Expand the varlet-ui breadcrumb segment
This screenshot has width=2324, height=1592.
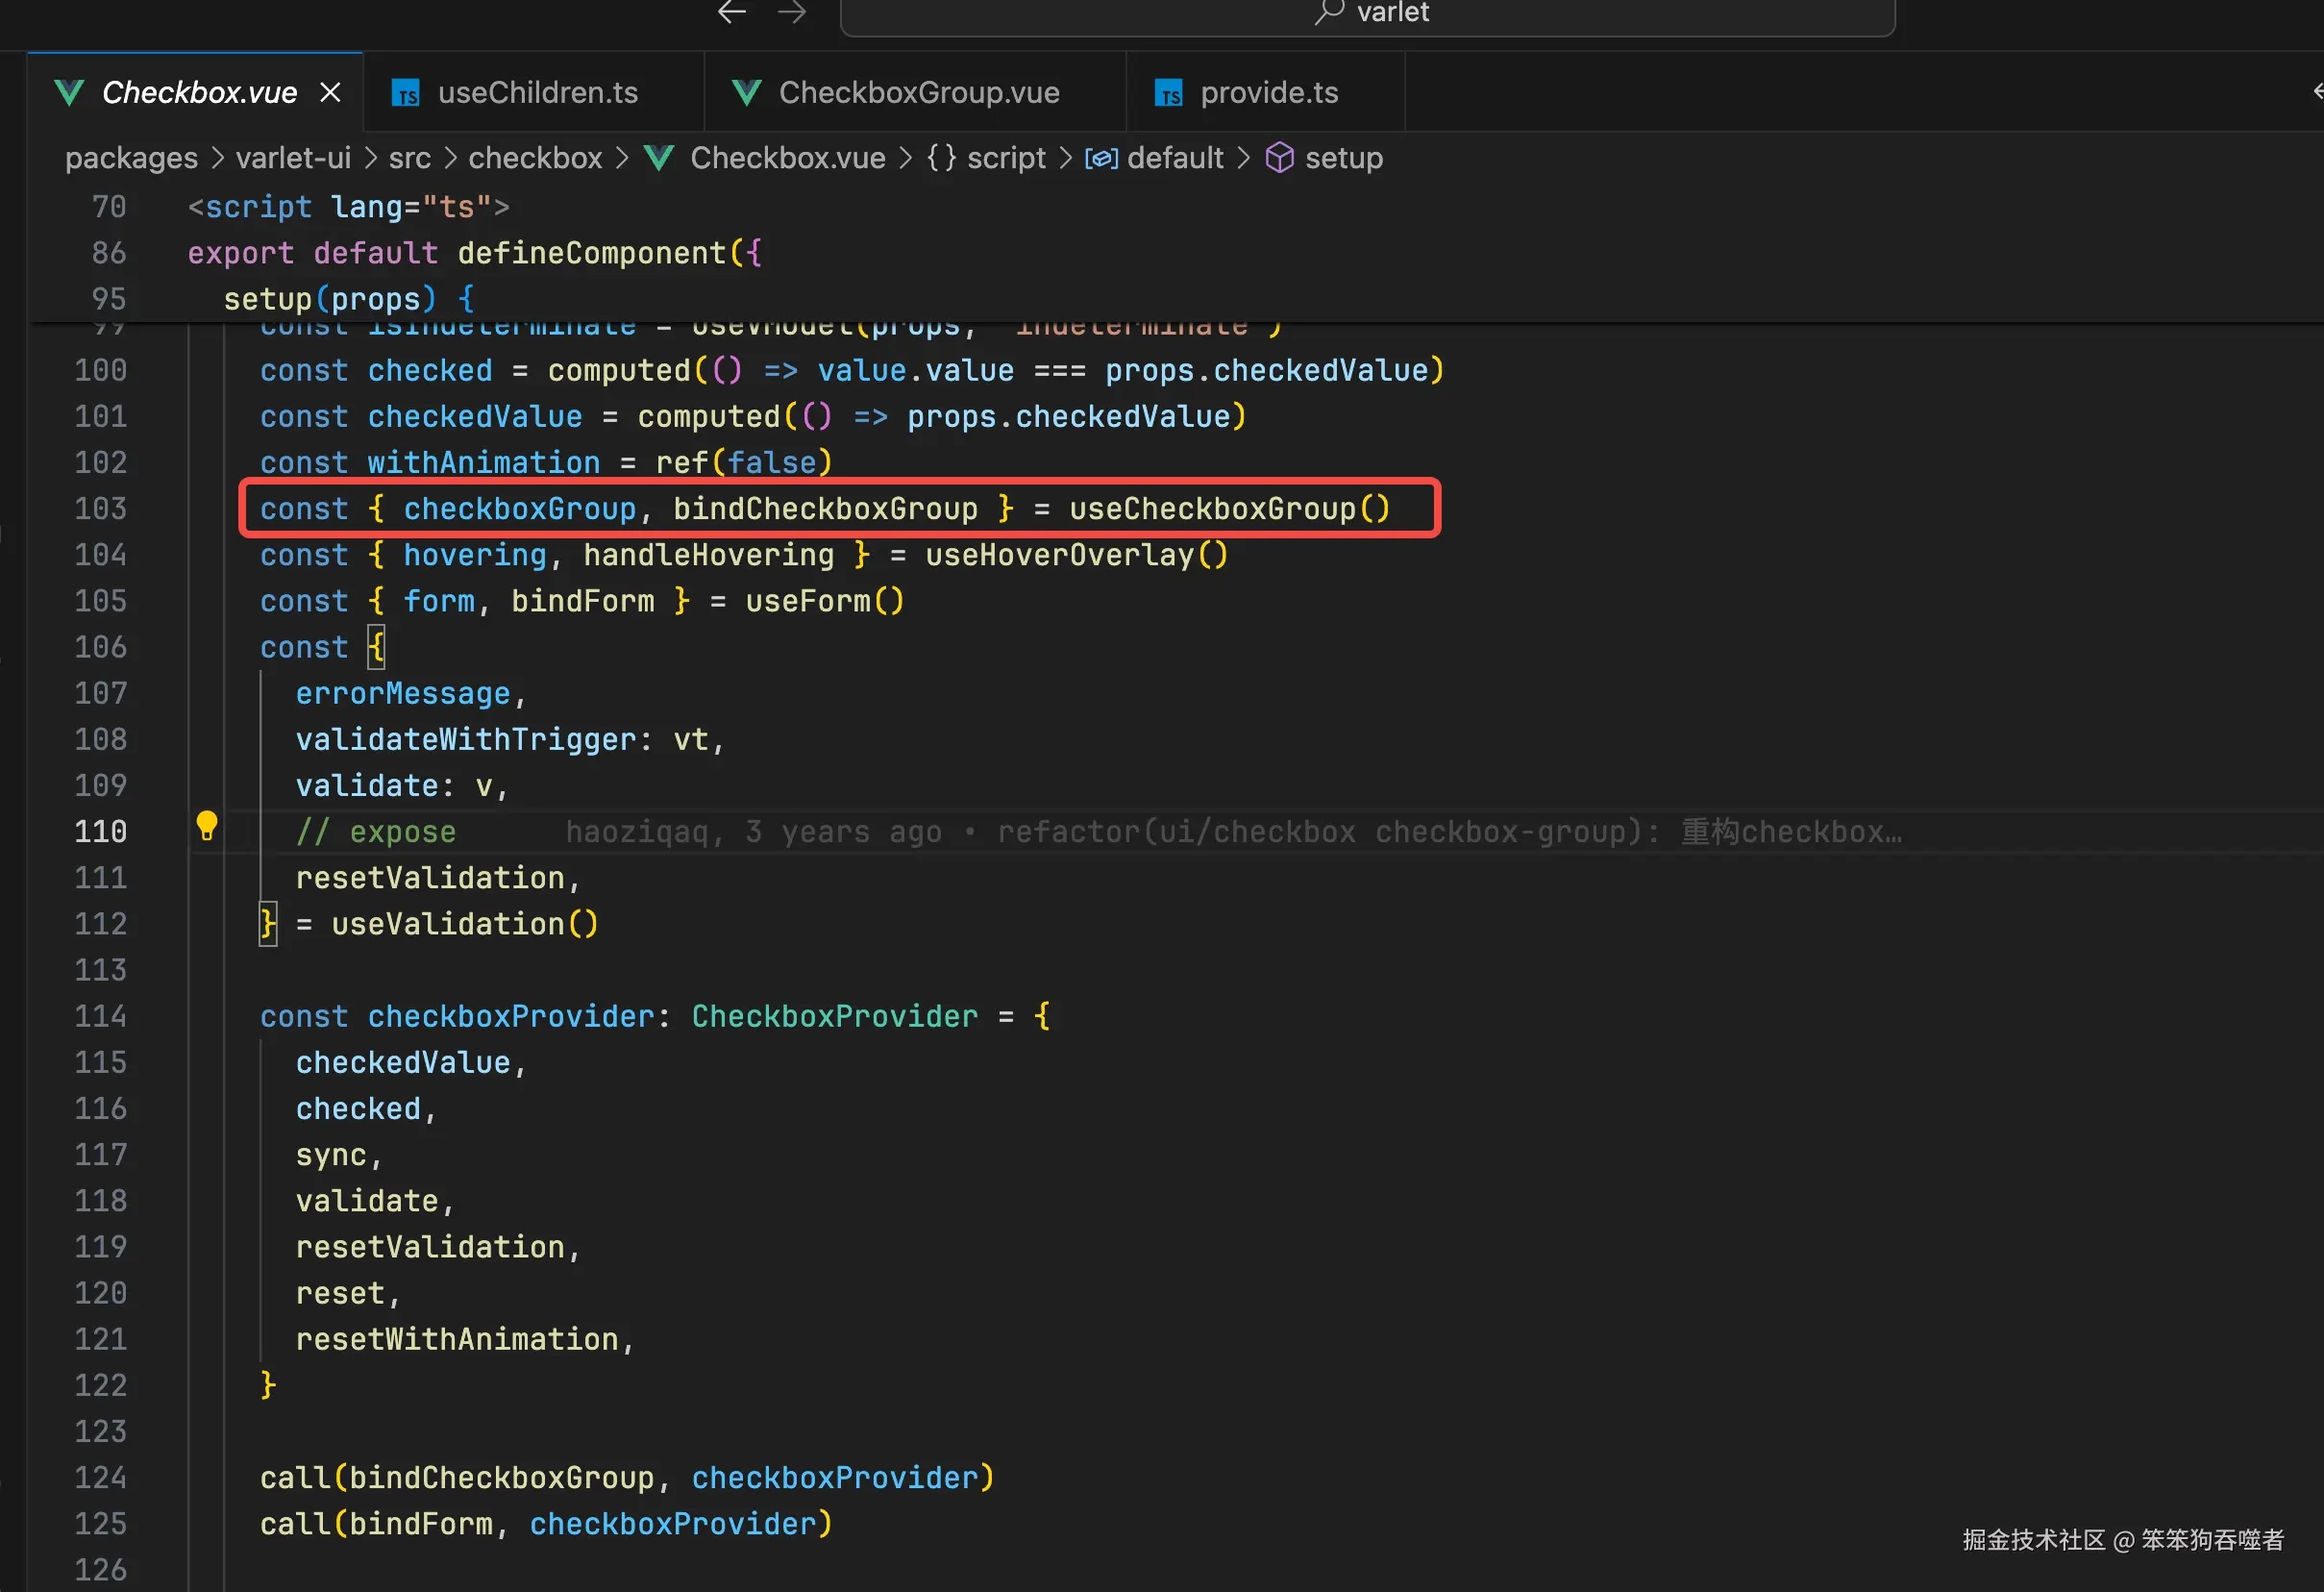(x=293, y=158)
